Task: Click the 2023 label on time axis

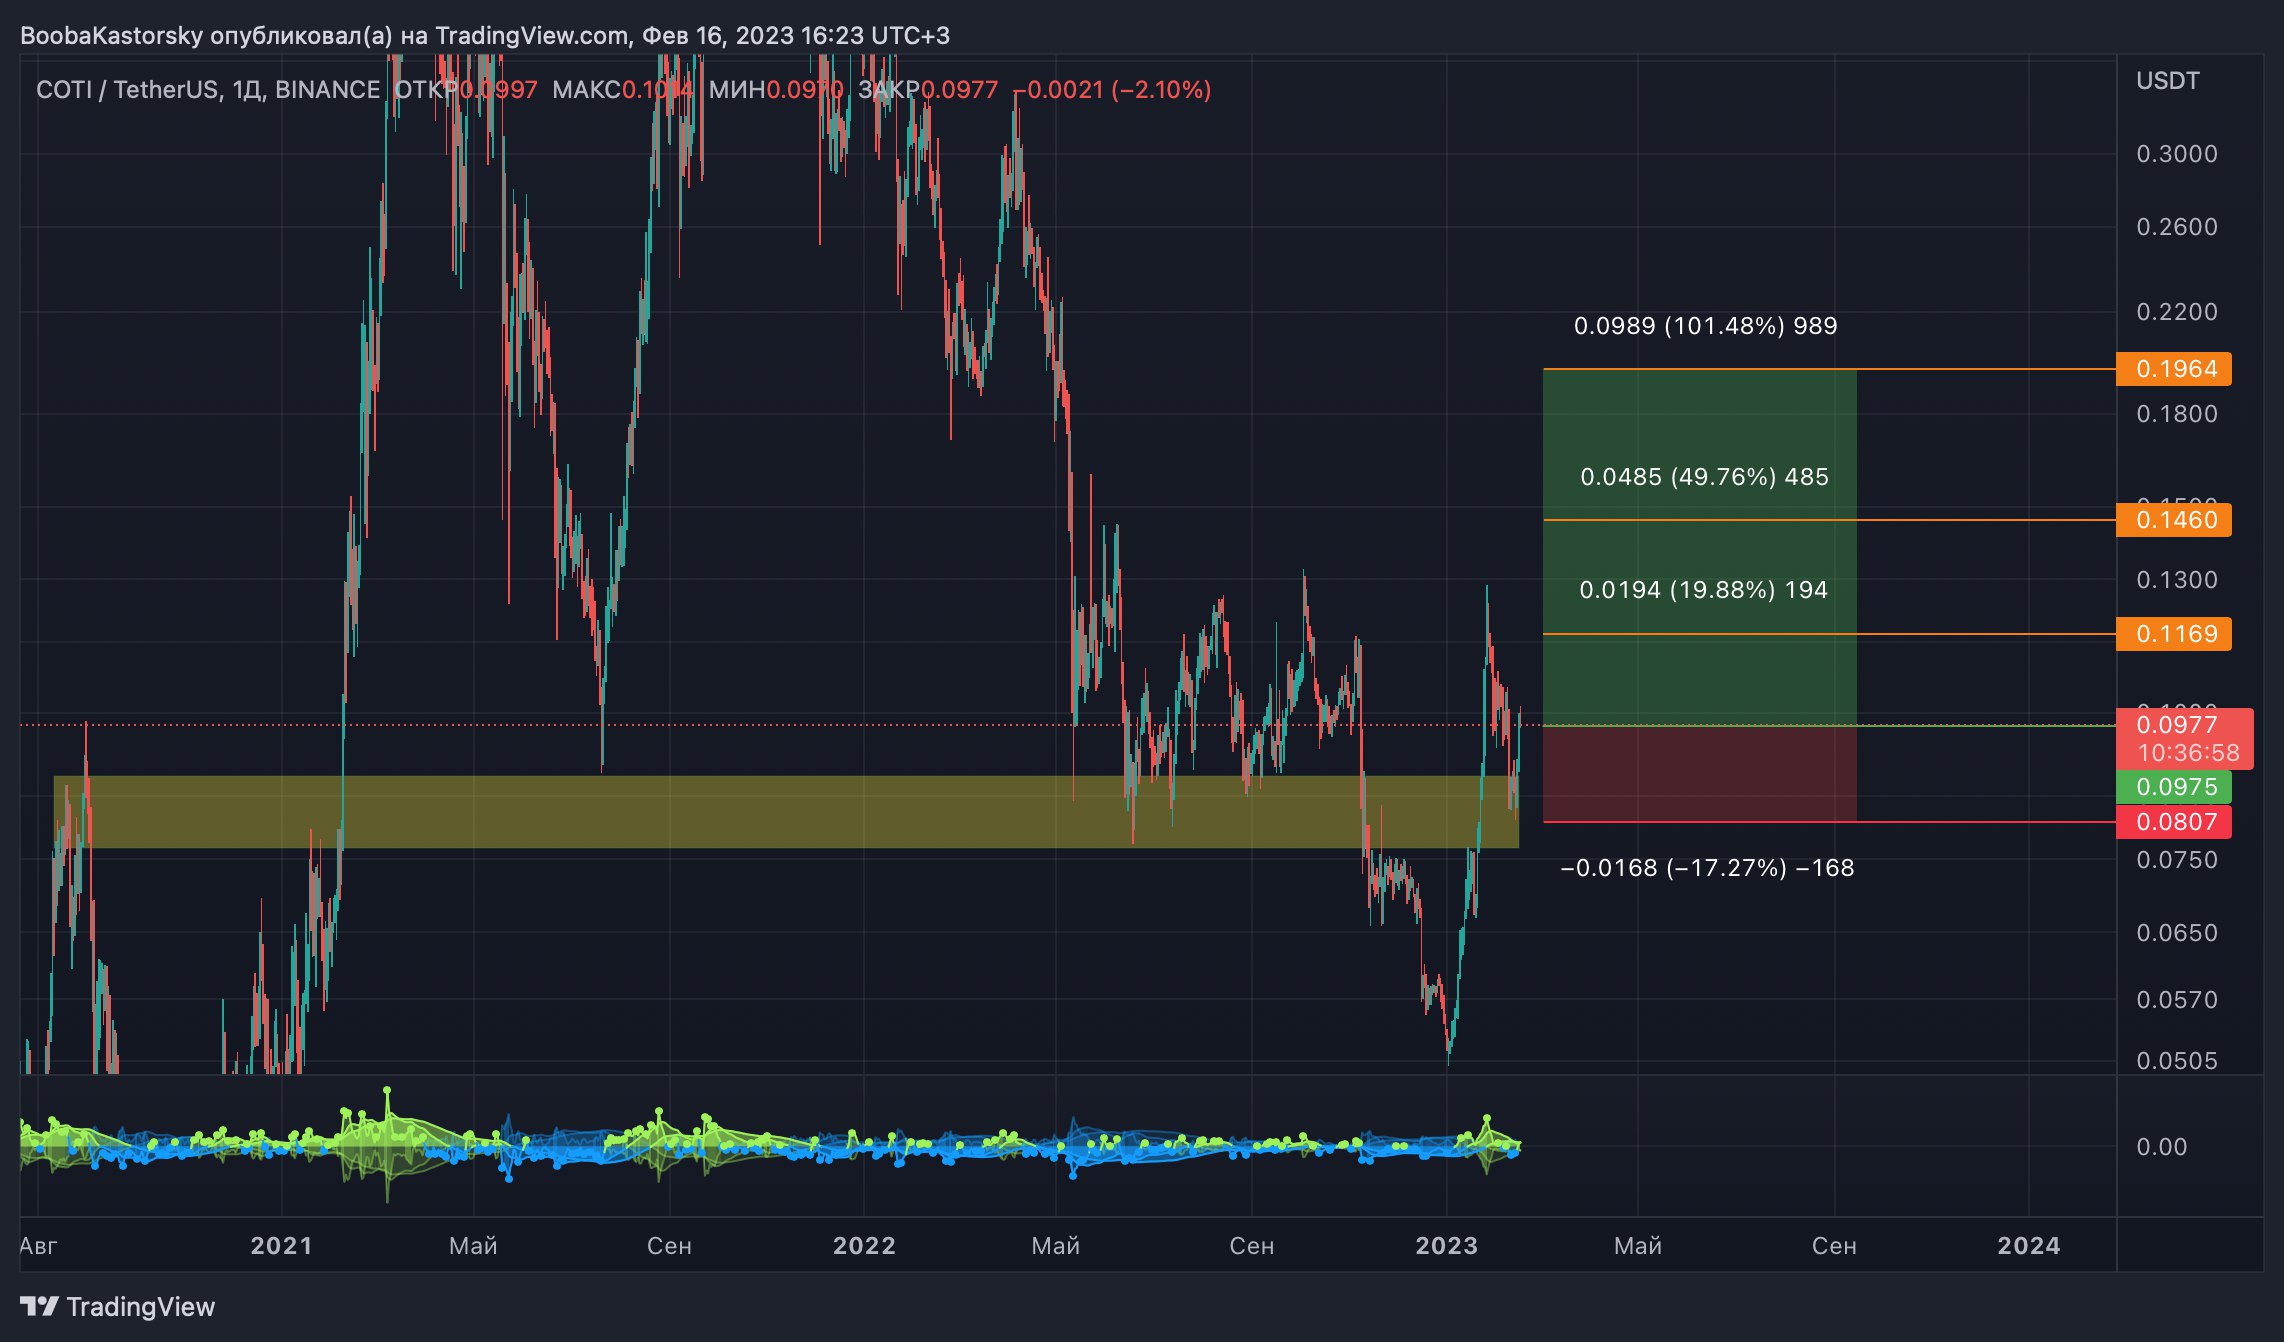Action: 1446,1246
